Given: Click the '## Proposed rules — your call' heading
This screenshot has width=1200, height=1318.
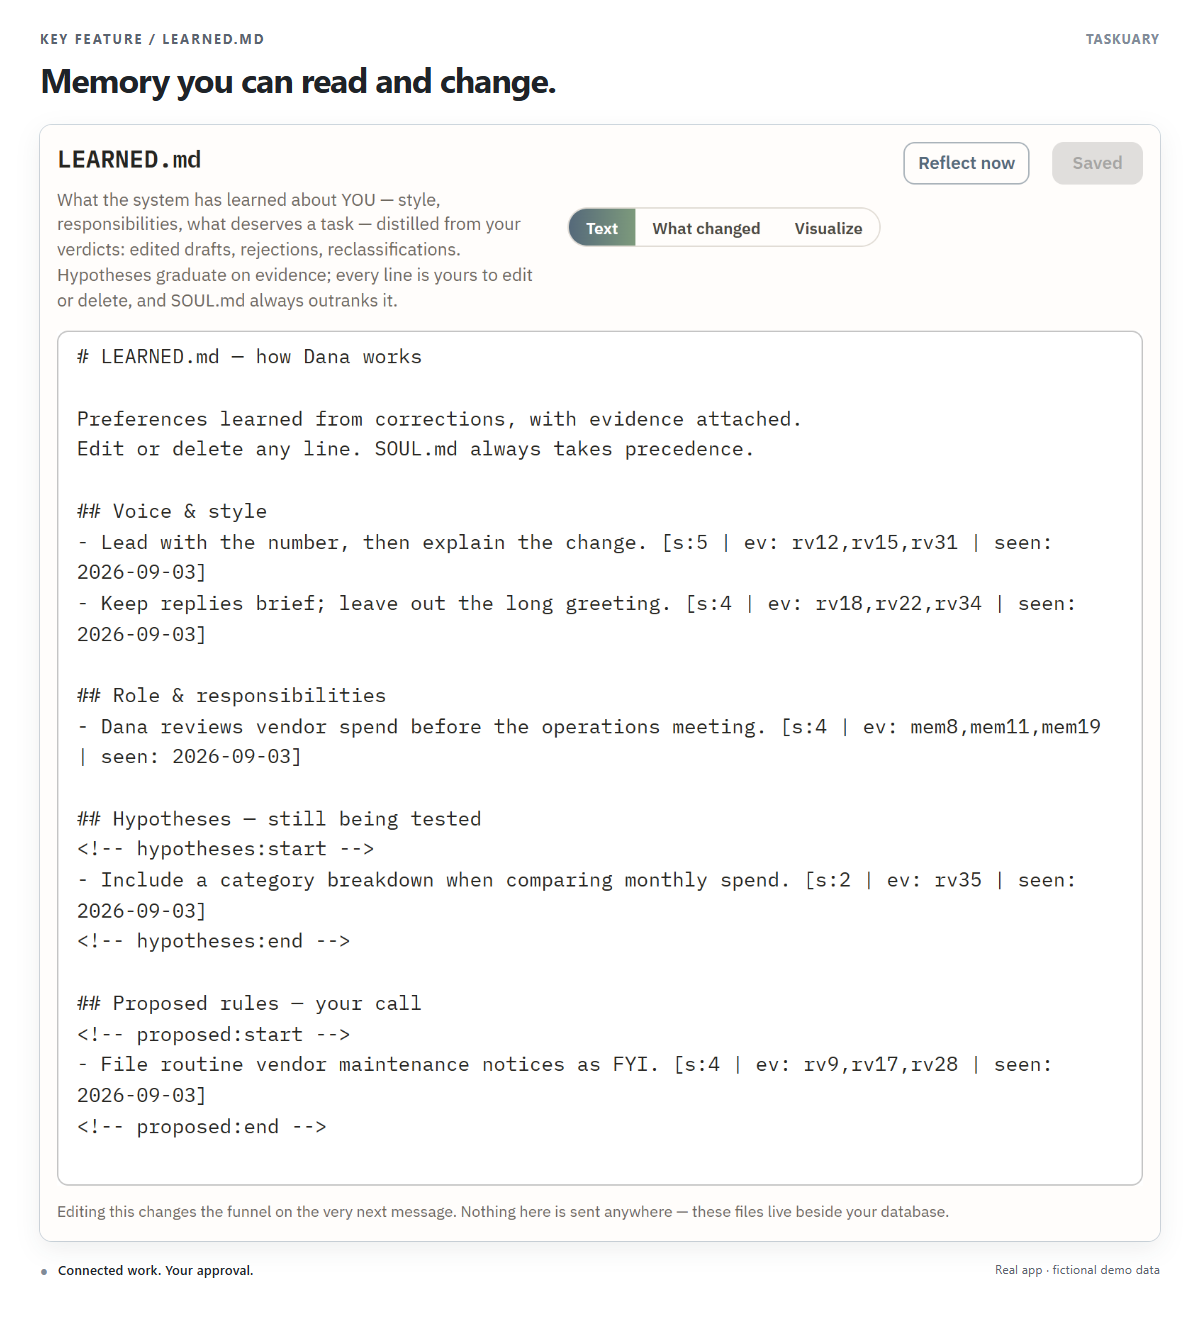Looking at the screenshot, I should [x=249, y=1003].
